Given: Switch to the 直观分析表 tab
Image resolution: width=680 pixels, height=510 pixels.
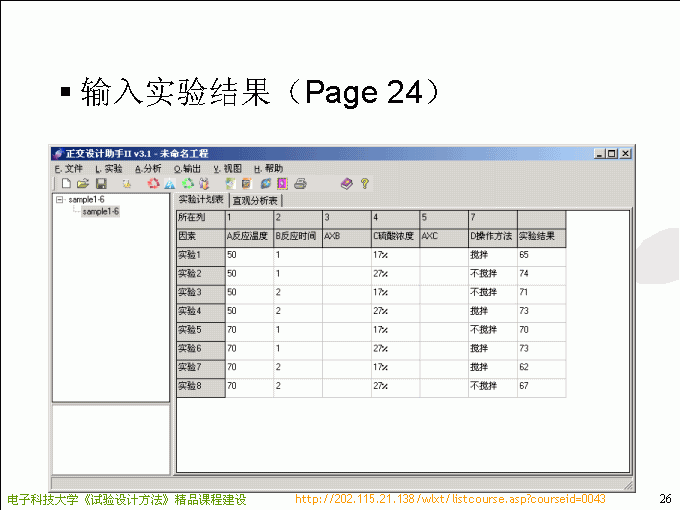Looking at the screenshot, I should point(255,200).
